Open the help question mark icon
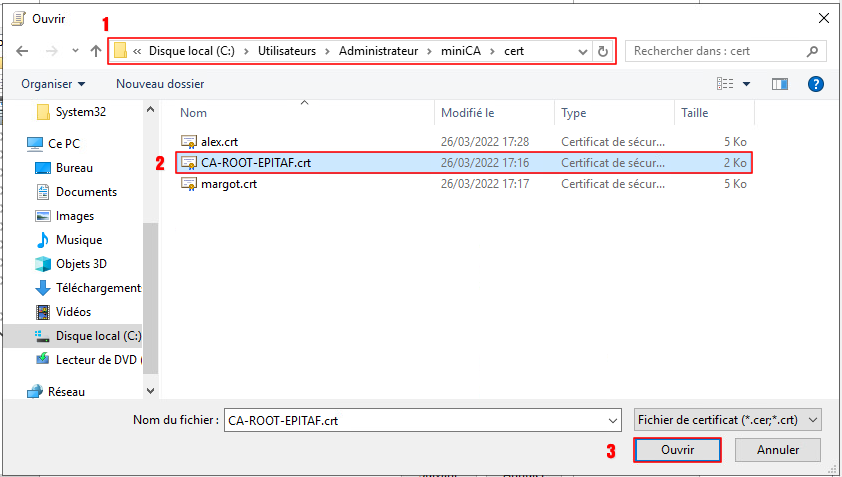 tap(815, 85)
